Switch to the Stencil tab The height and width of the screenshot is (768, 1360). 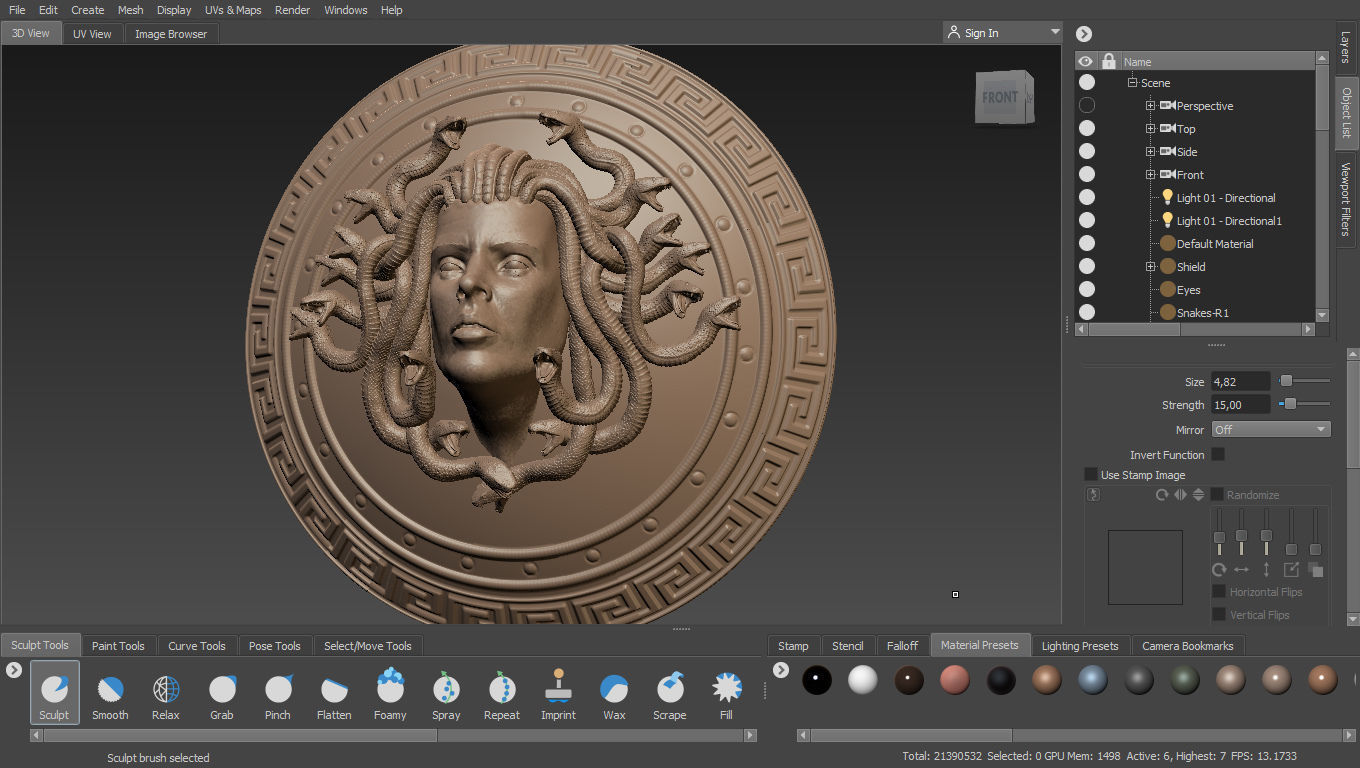coord(847,646)
